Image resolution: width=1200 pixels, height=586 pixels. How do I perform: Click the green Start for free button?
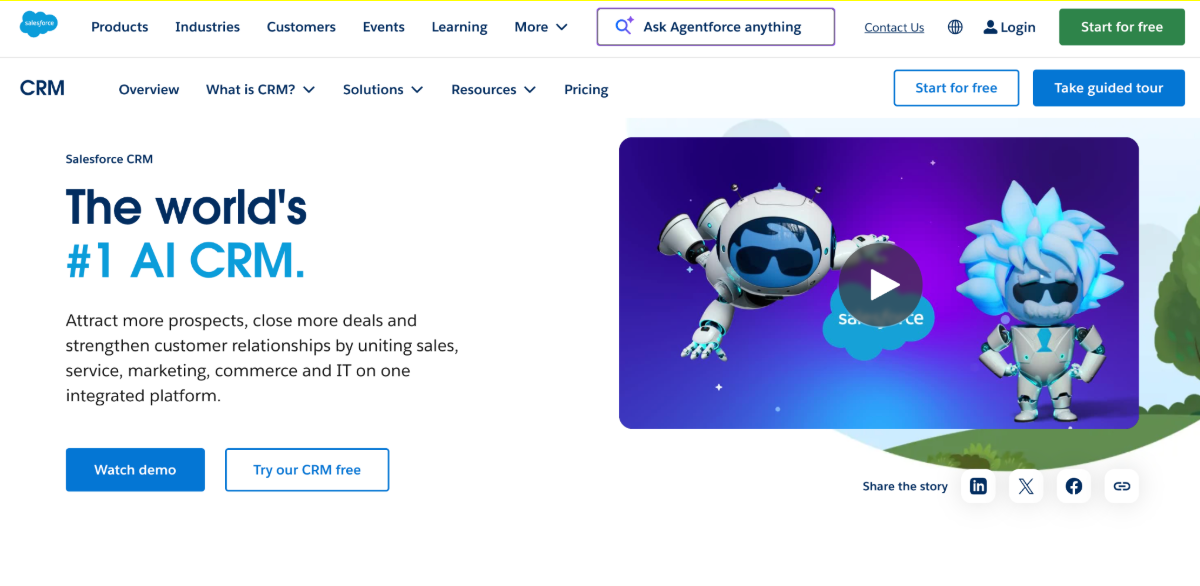pos(1122,27)
